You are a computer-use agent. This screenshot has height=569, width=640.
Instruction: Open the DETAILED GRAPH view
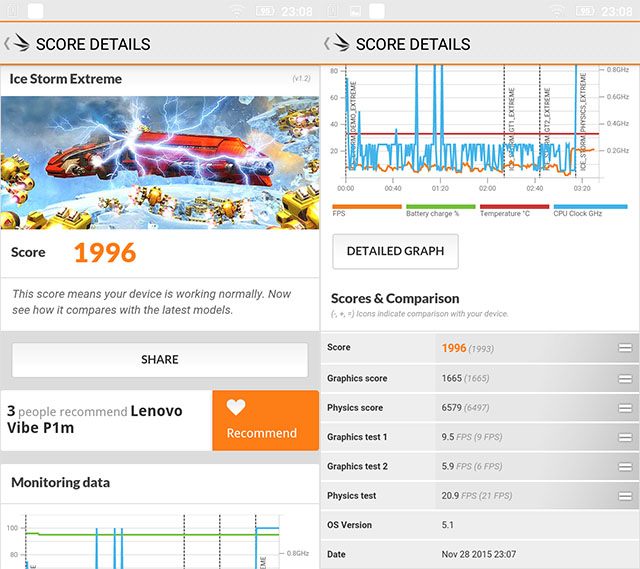[x=395, y=251]
